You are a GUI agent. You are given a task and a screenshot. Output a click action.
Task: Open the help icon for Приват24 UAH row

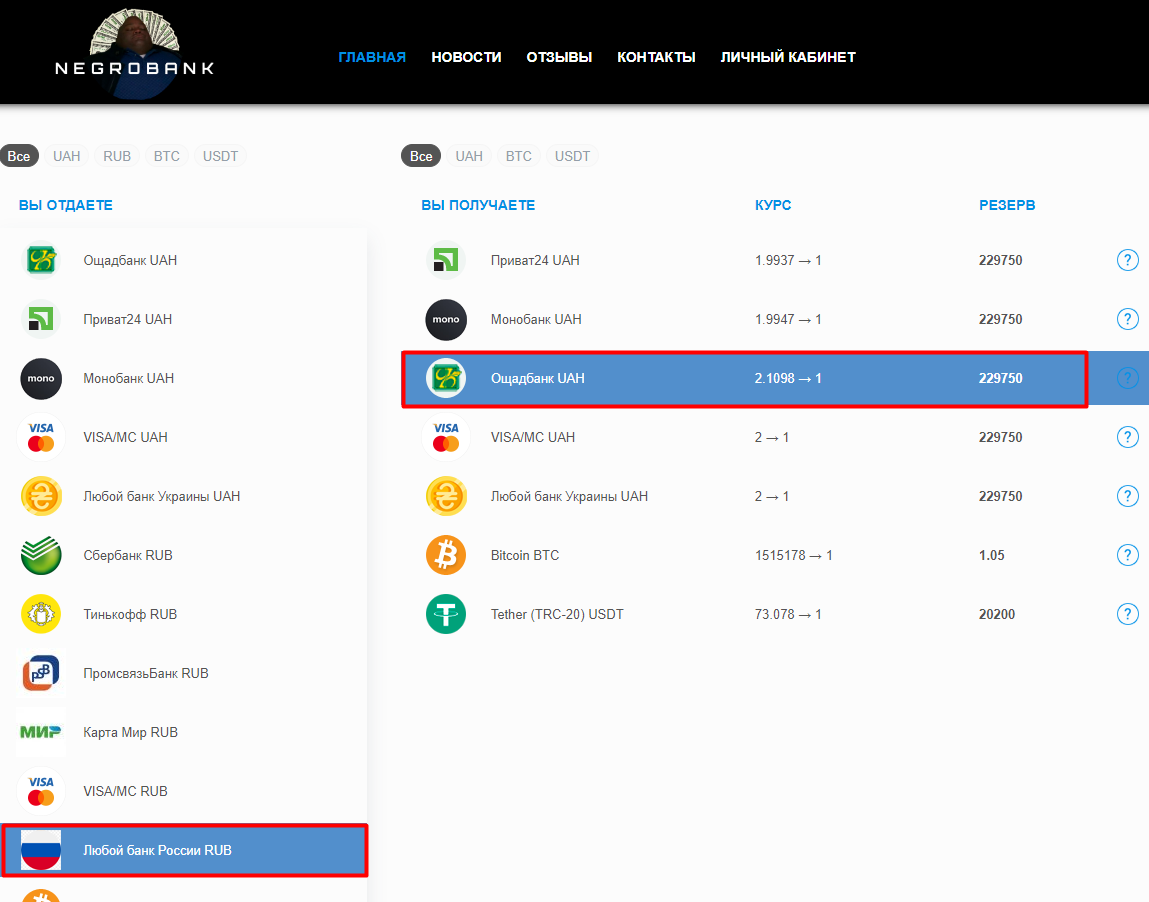point(1128,260)
